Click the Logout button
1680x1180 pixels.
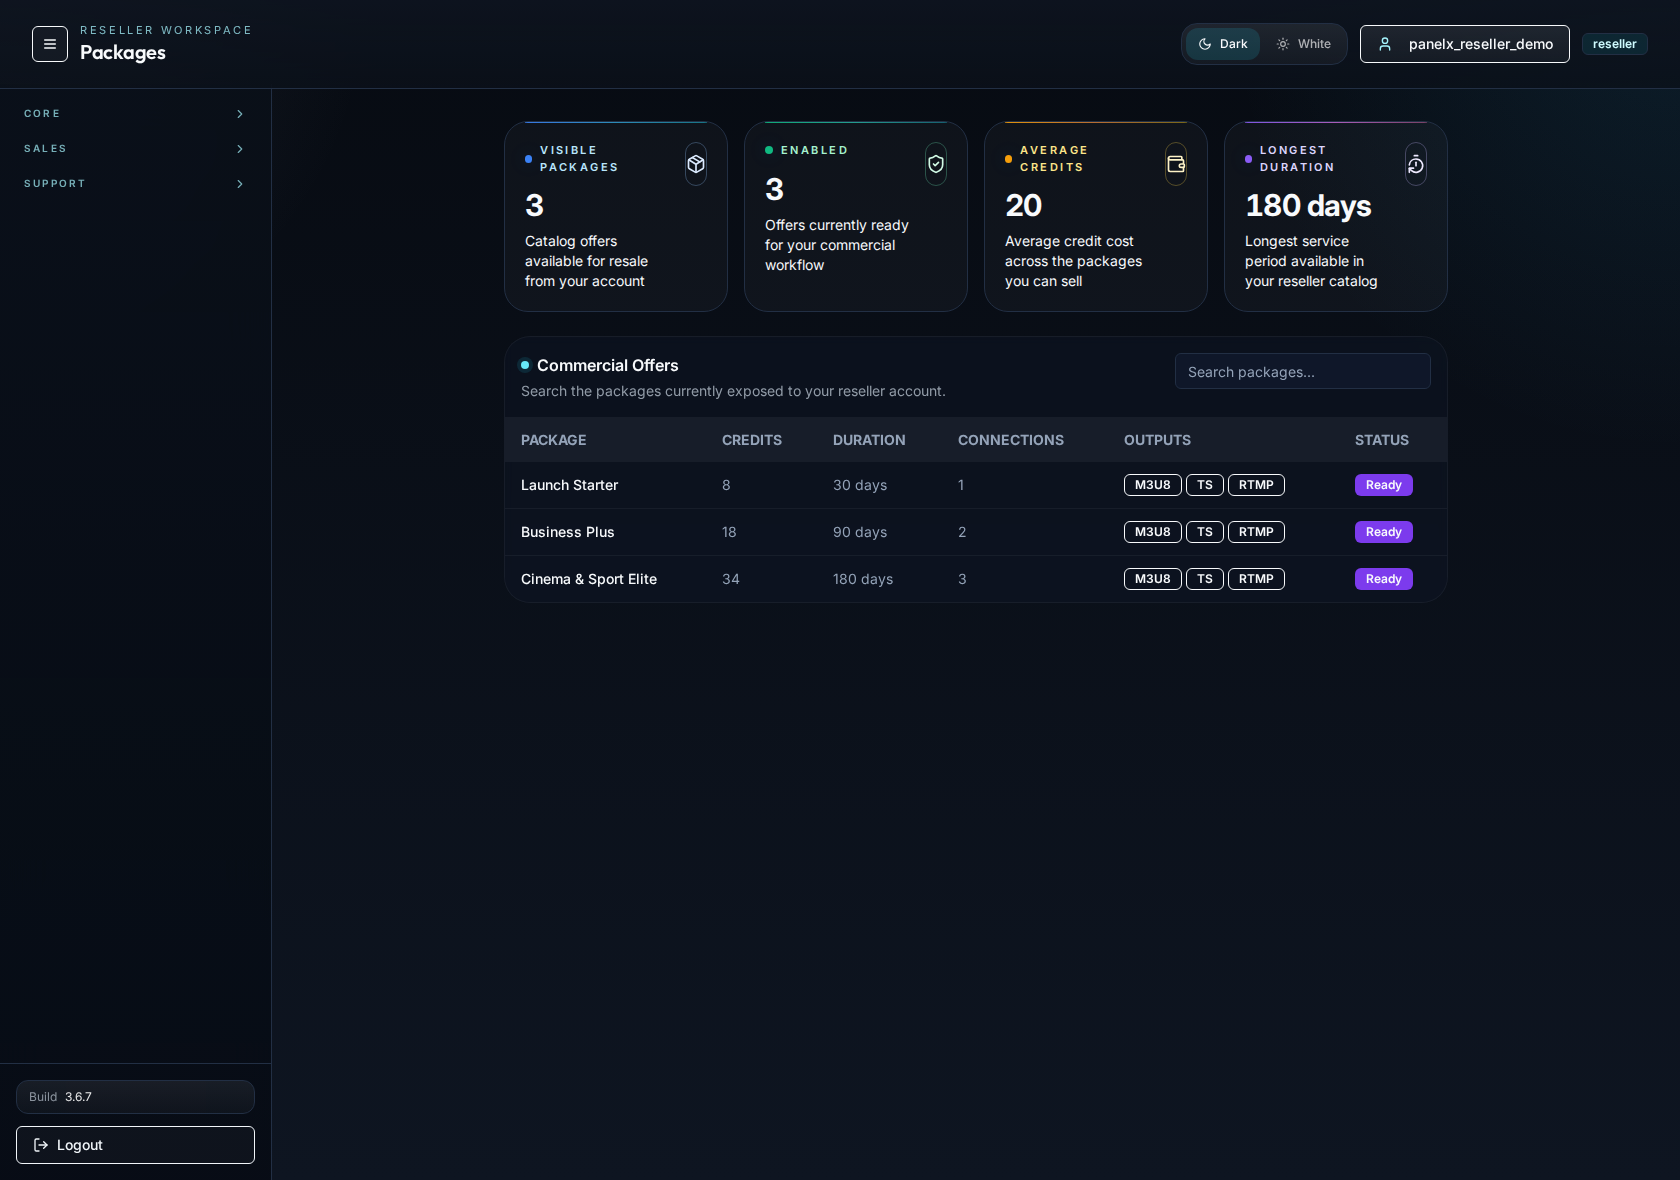click(x=135, y=1145)
